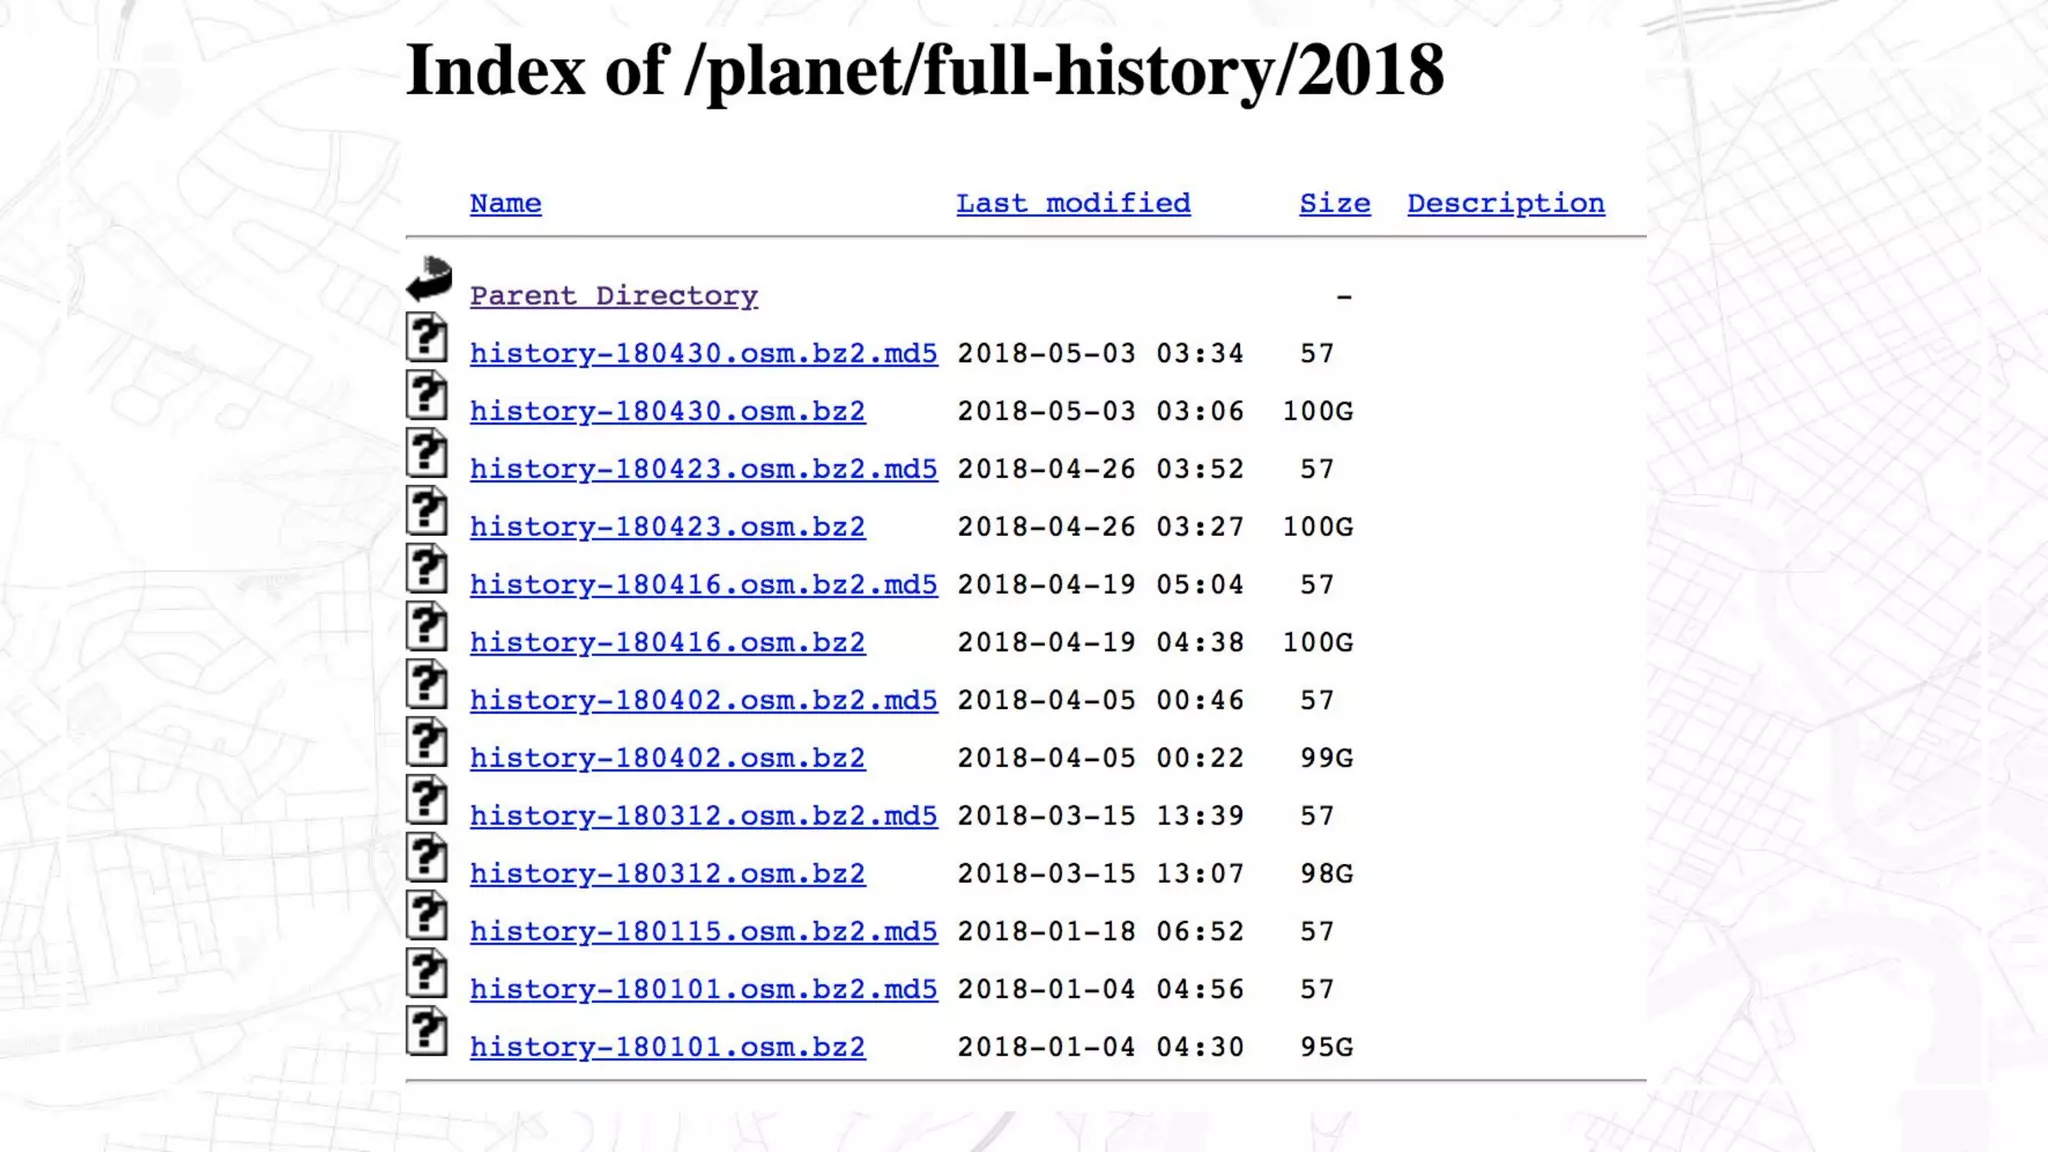Click file icon beside history-180101.osm.bz2

click(427, 1031)
